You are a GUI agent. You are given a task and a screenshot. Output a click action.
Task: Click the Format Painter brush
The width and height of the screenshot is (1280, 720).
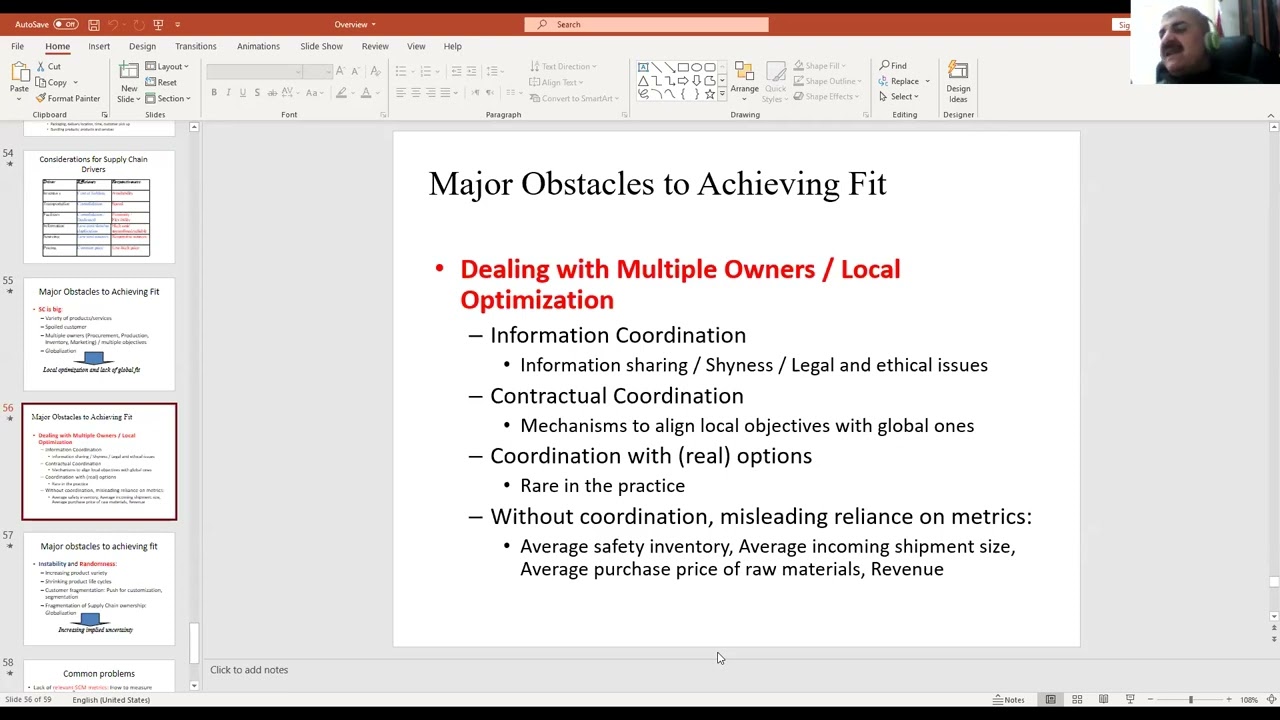41,98
